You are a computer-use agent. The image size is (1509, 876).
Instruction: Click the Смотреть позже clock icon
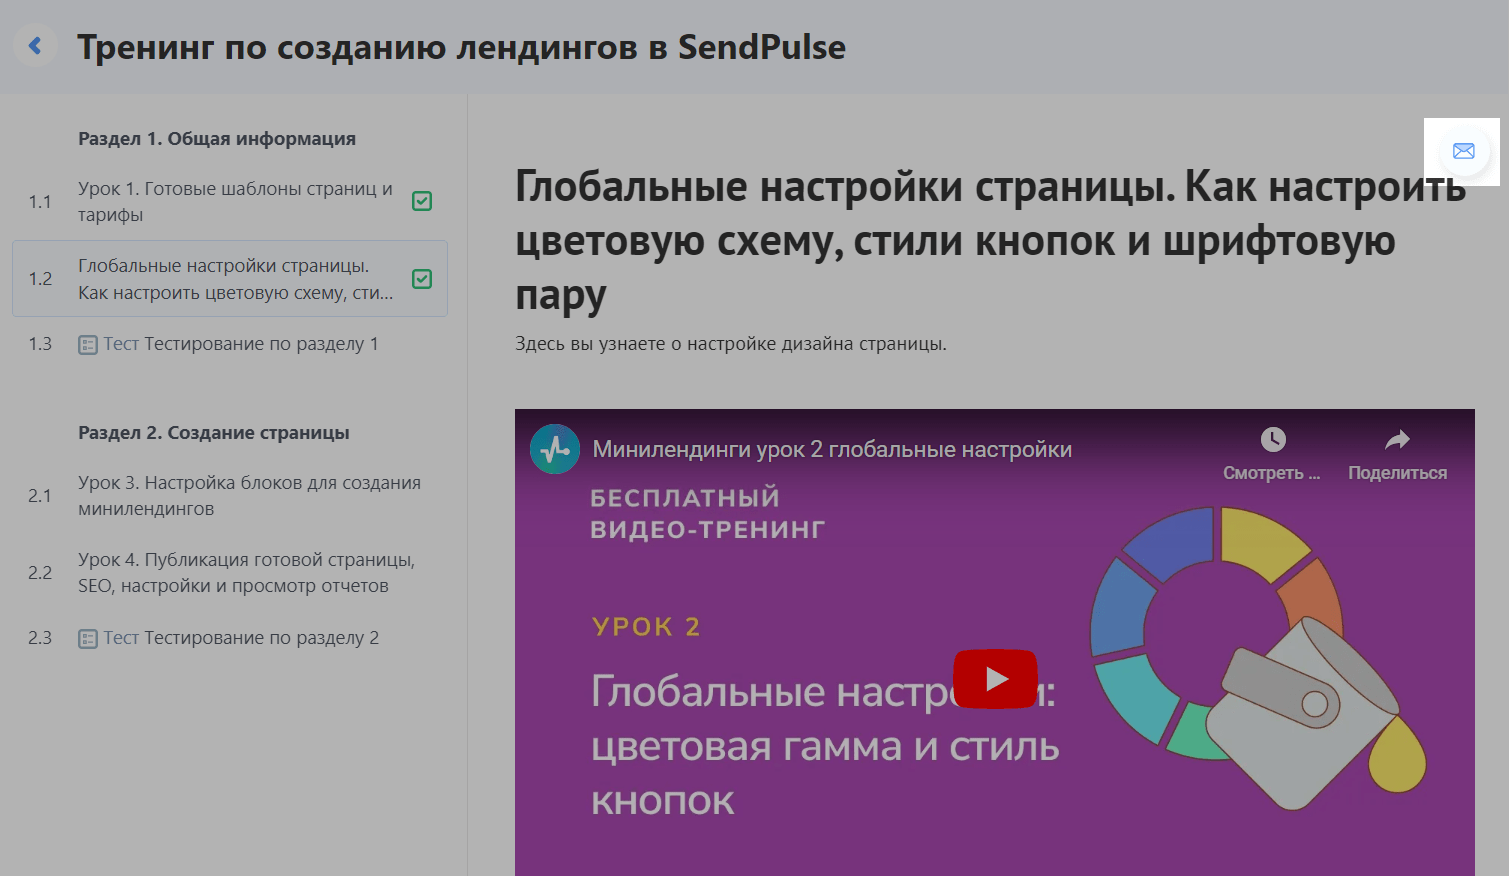(x=1272, y=439)
